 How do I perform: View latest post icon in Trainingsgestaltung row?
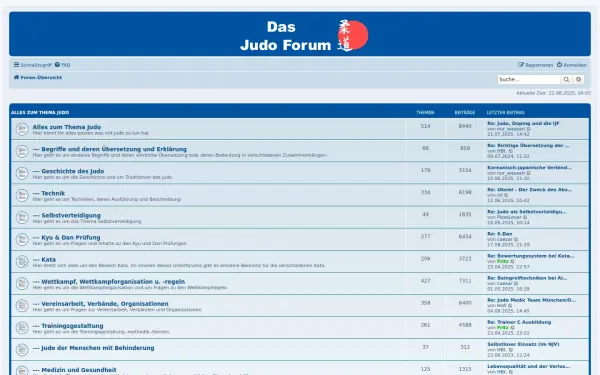pyautogui.click(x=513, y=328)
